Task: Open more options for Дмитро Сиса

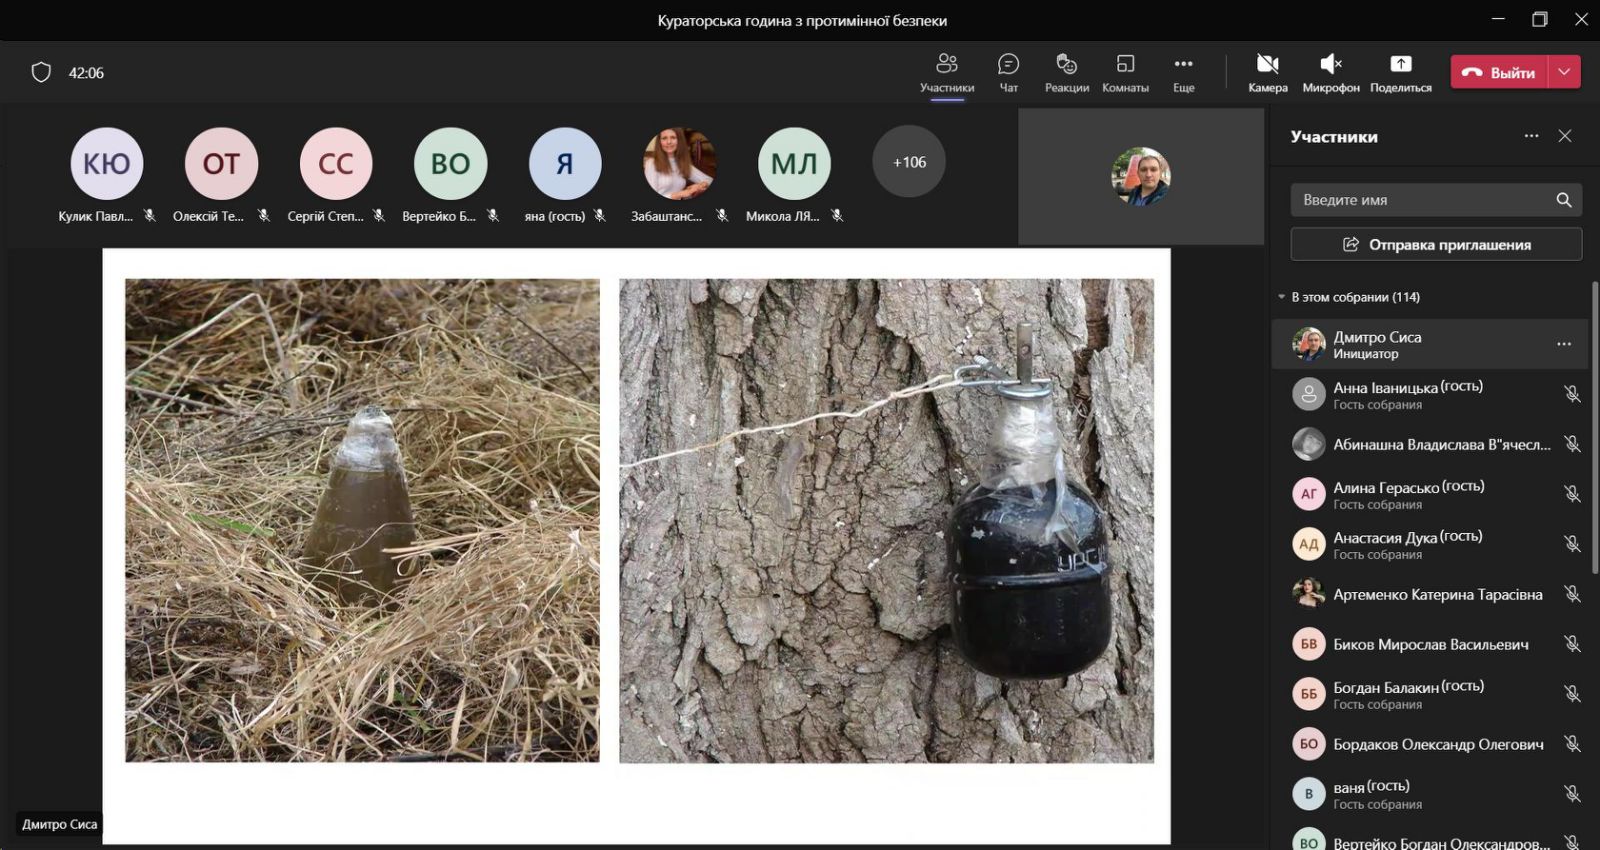Action: 1563,344
